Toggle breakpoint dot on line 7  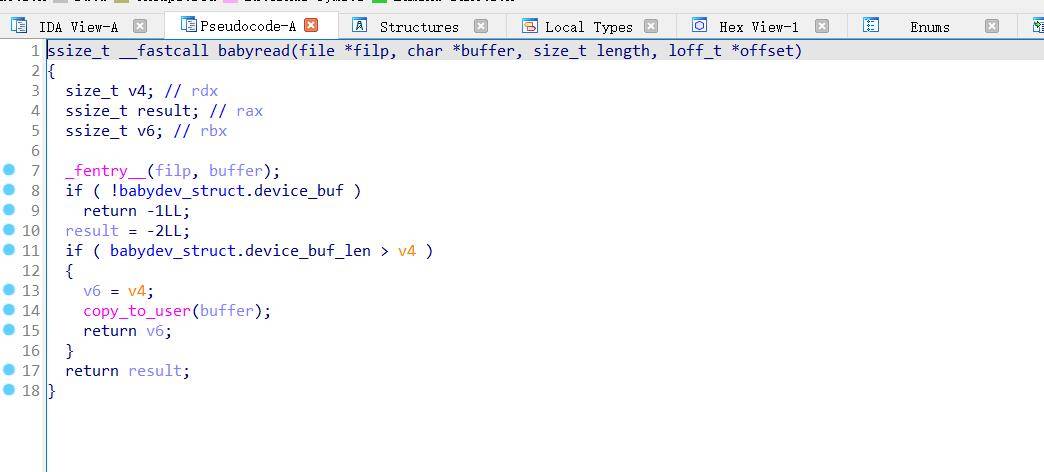pyautogui.click(x=9, y=170)
